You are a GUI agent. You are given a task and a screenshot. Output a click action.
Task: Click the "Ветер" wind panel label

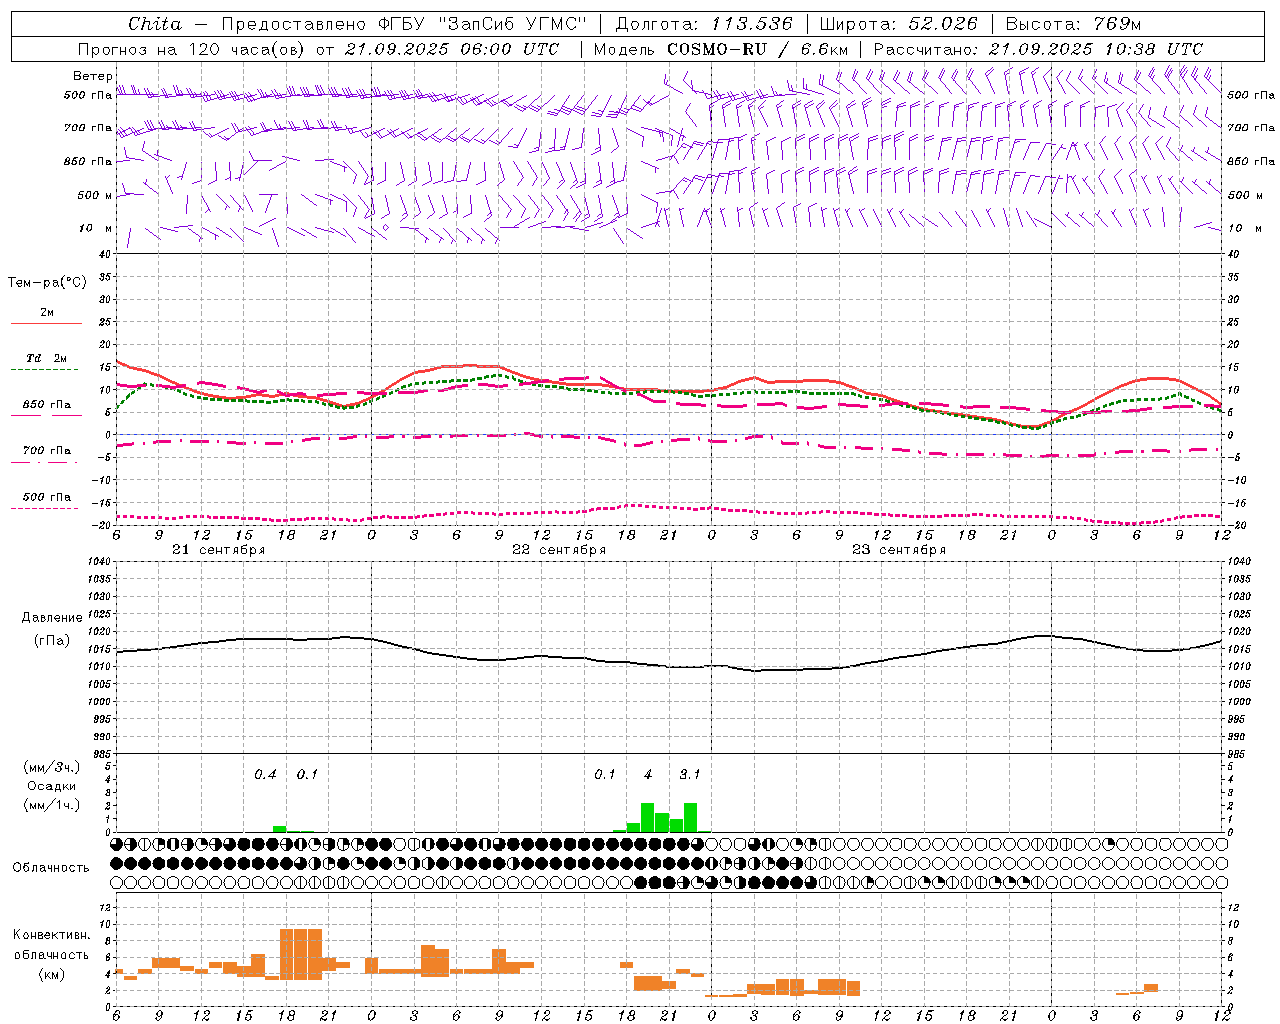point(92,76)
